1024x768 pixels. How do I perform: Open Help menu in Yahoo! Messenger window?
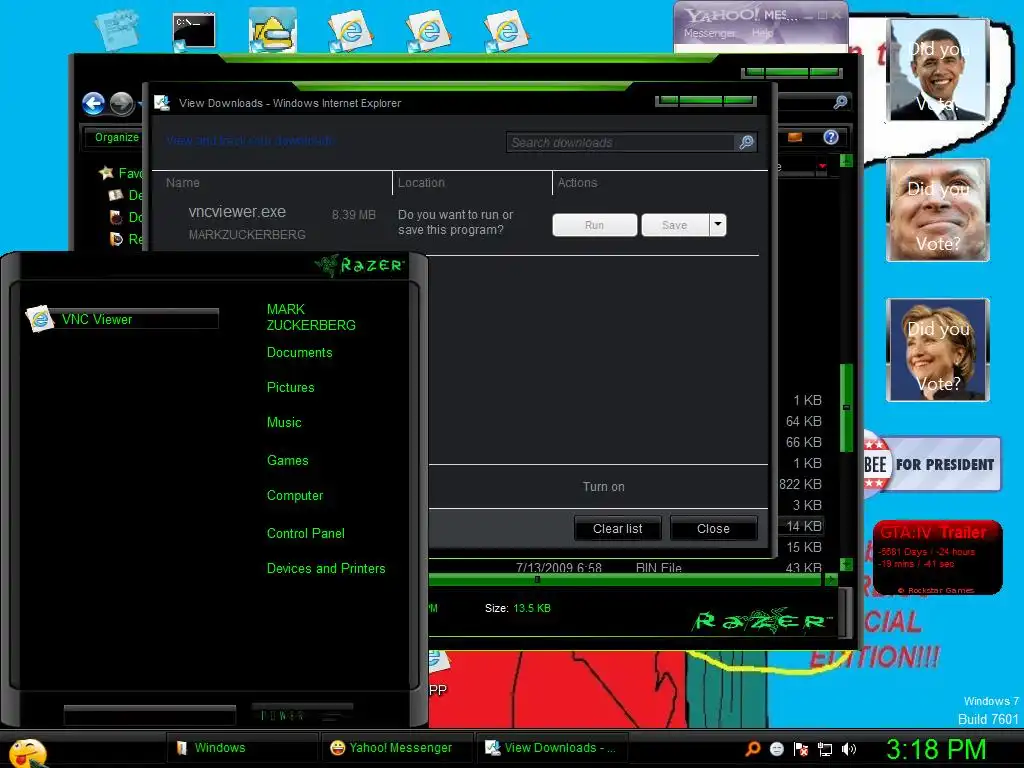[762, 33]
